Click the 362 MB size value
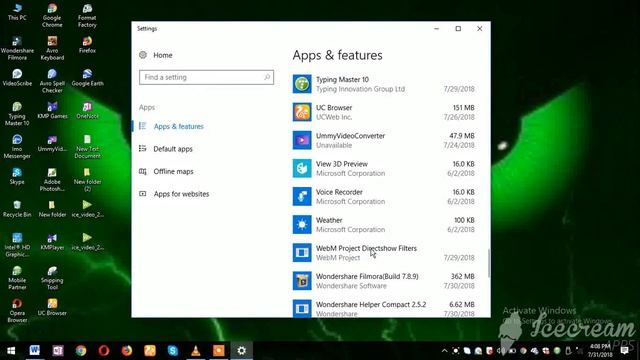 462,277
